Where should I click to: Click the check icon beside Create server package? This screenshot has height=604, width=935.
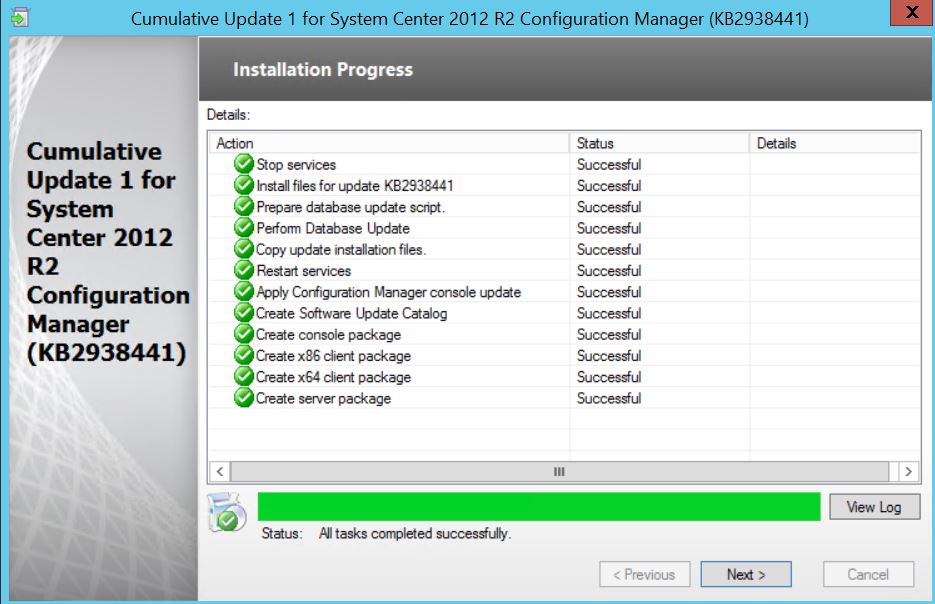(x=244, y=398)
